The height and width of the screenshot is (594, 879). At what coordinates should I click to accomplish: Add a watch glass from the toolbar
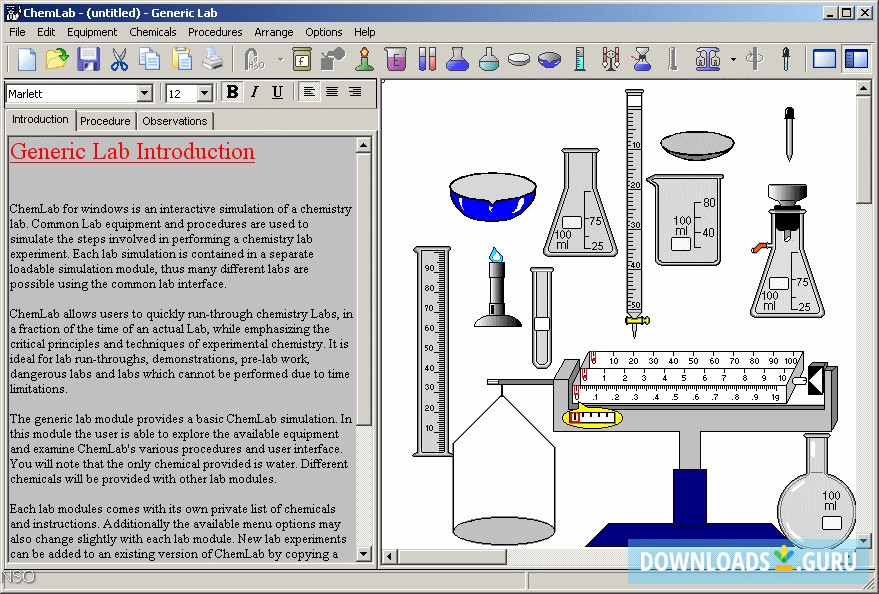pos(519,59)
